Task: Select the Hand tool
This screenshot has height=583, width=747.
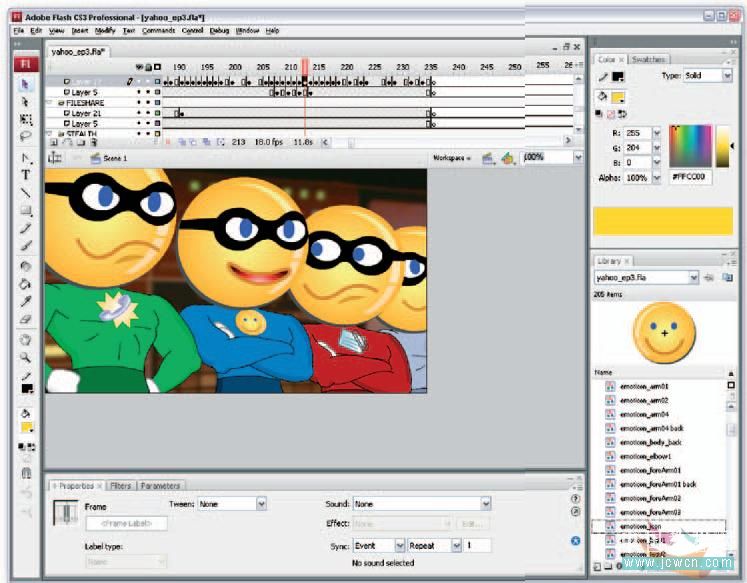Action: point(26,340)
